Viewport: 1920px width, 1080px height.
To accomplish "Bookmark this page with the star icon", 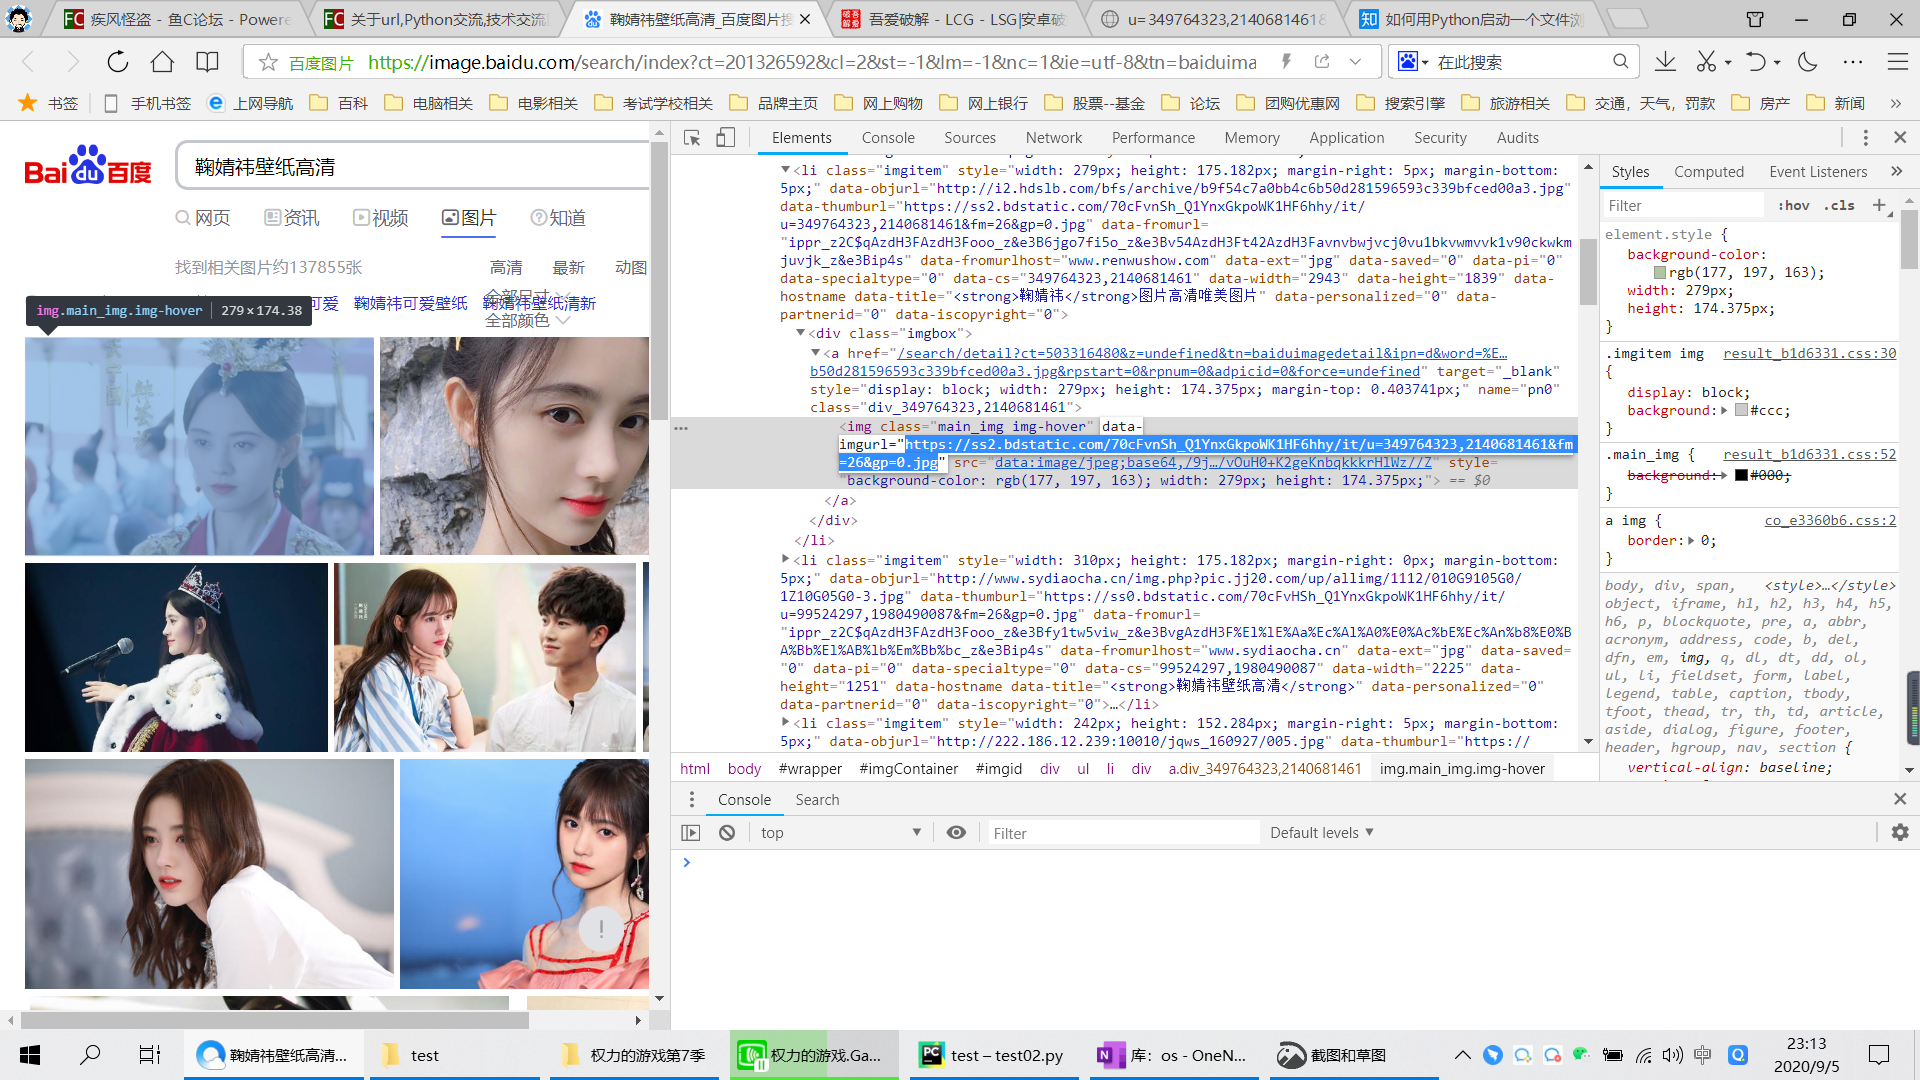I will pos(268,63).
